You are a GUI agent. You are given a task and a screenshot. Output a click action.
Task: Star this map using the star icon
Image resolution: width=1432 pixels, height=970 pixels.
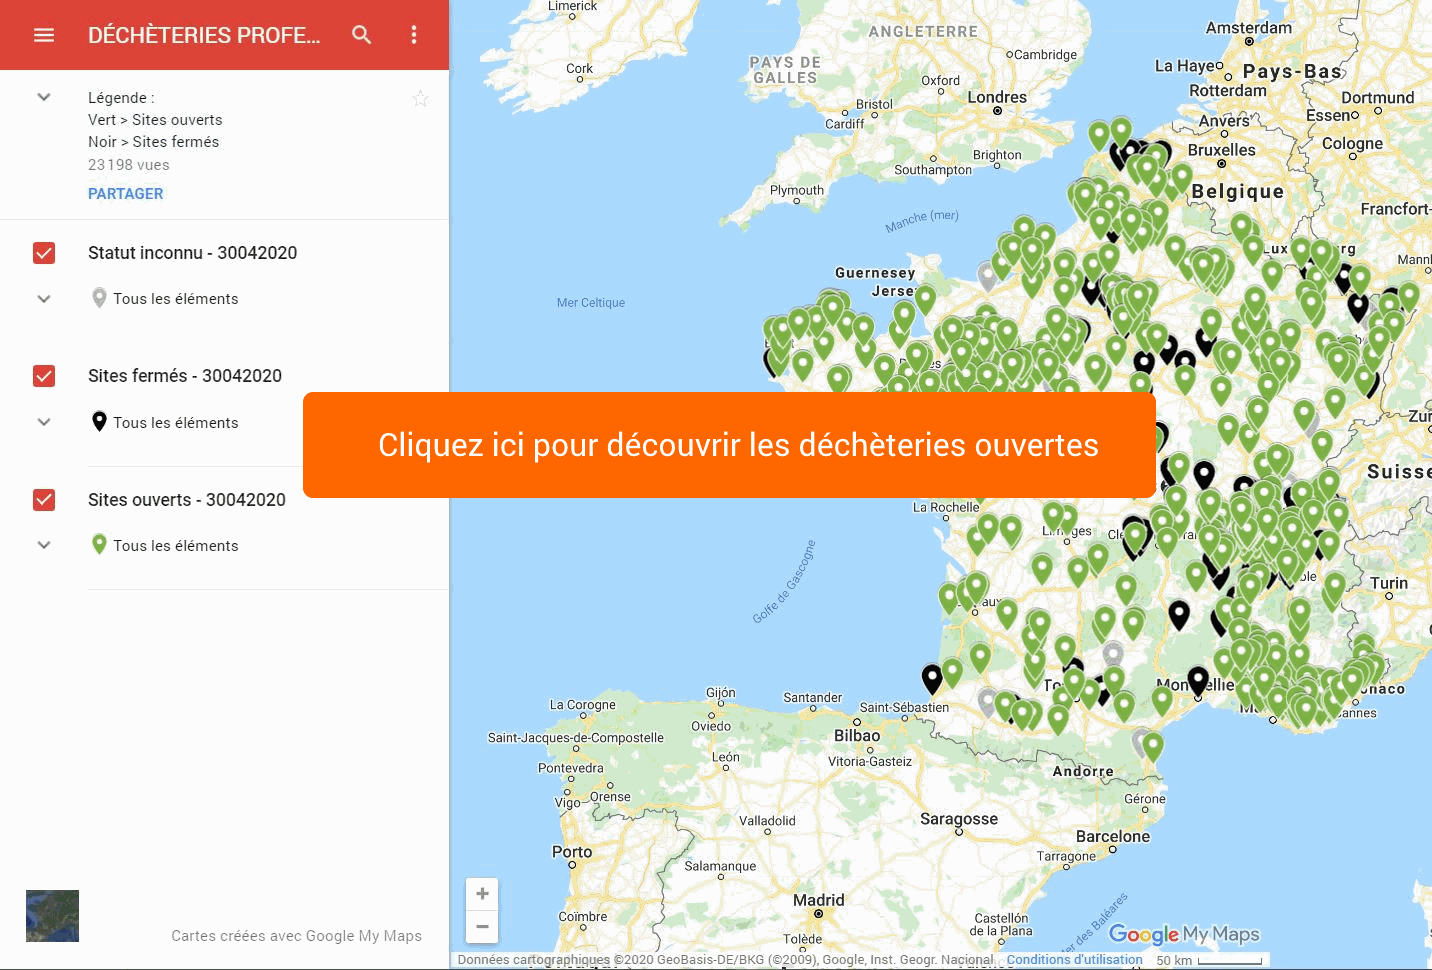(x=420, y=98)
